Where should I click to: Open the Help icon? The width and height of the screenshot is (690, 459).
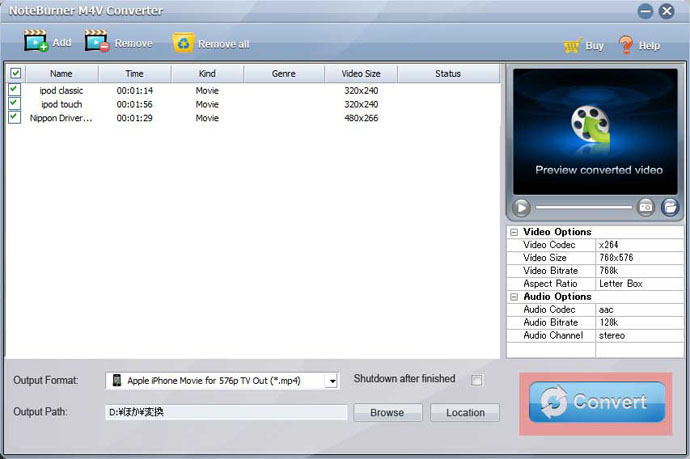pos(626,45)
